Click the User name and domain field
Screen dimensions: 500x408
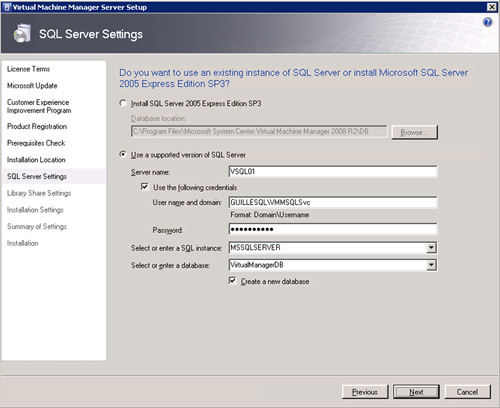[333, 202]
